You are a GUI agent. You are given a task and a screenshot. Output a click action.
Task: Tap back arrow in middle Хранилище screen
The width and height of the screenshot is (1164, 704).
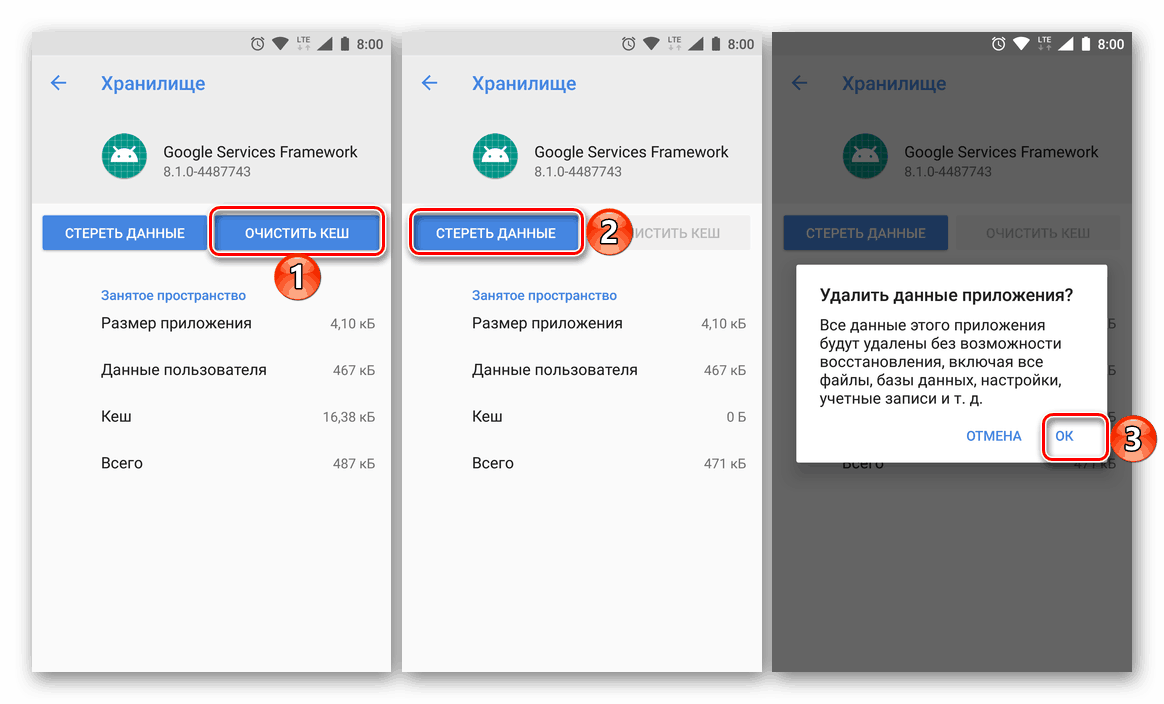(x=430, y=83)
